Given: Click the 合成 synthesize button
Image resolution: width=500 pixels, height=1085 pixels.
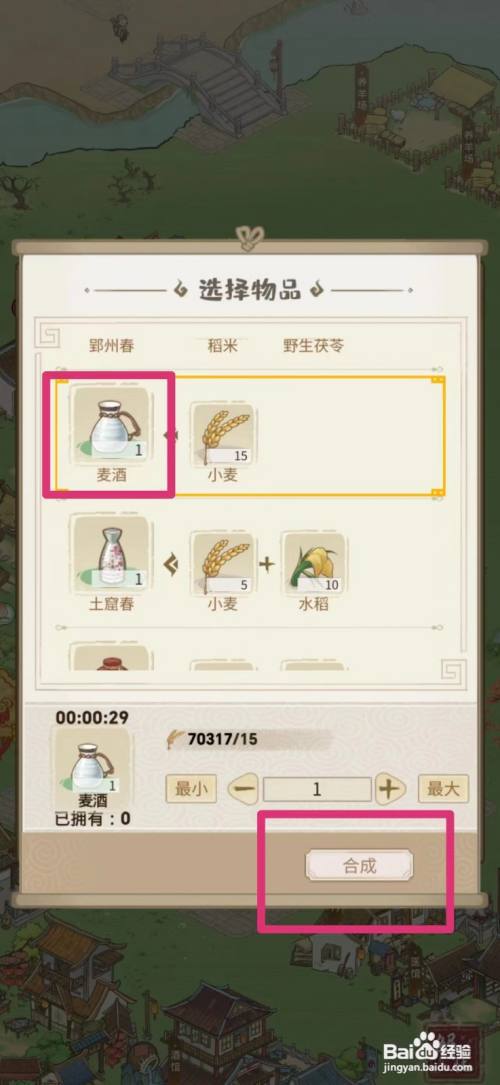Looking at the screenshot, I should (x=359, y=865).
